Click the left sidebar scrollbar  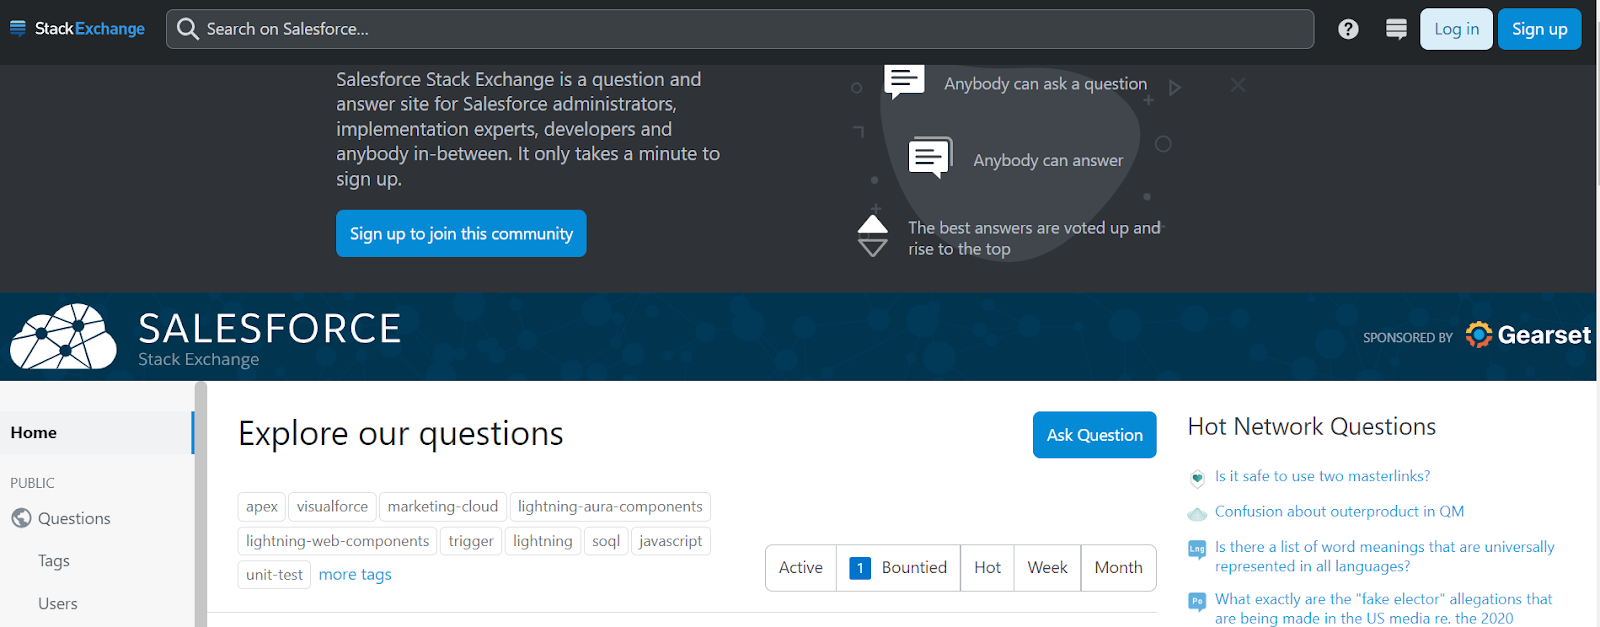201,504
